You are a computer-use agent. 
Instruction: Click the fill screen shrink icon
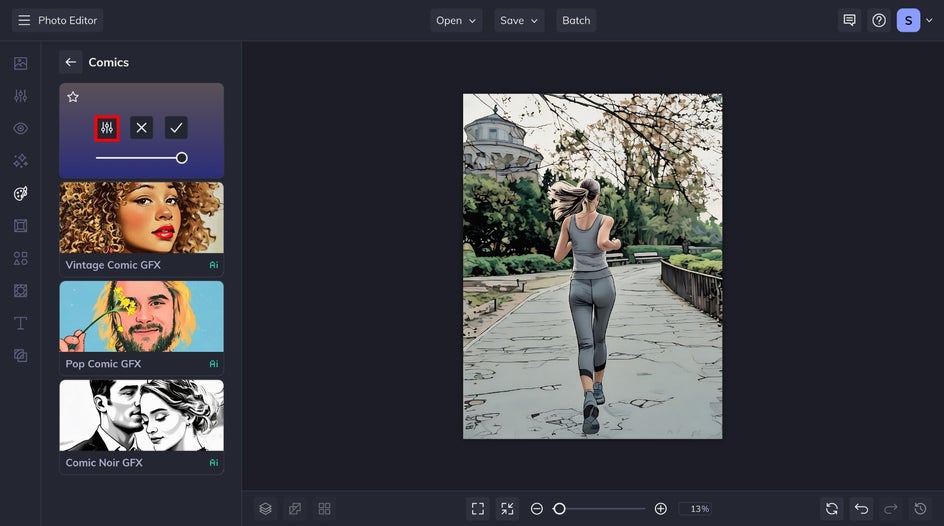click(508, 509)
